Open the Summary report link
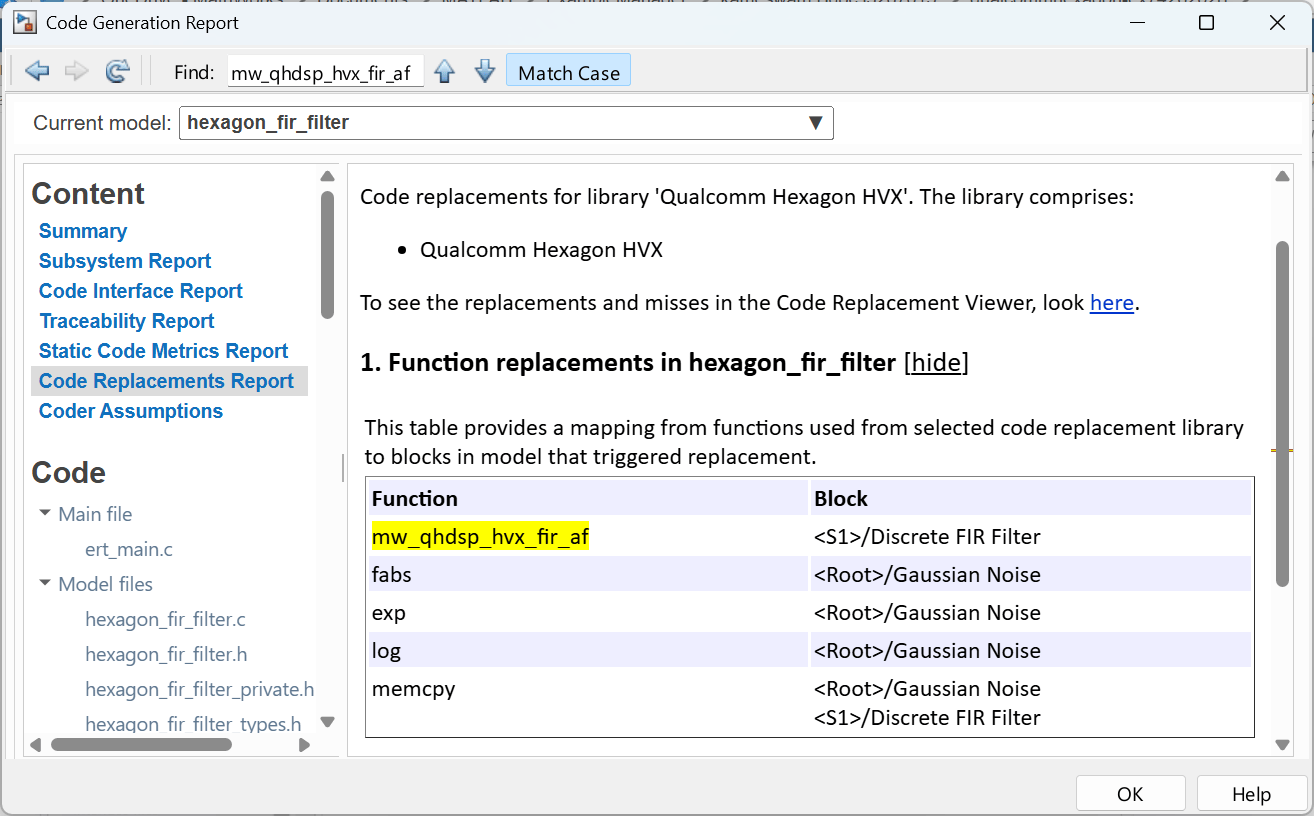 coord(83,231)
